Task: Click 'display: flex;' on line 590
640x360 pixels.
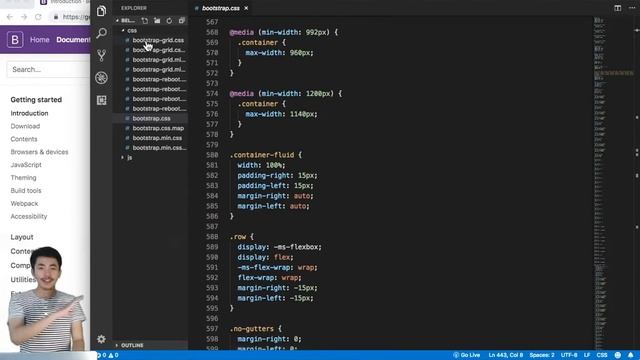Action: coord(265,257)
